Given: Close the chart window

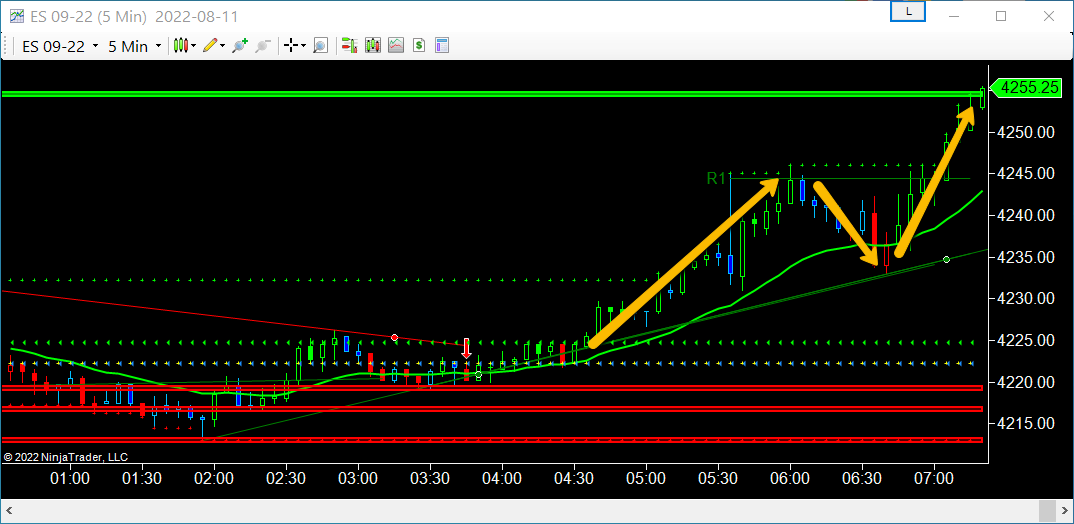Looking at the screenshot, I should point(1048,15).
